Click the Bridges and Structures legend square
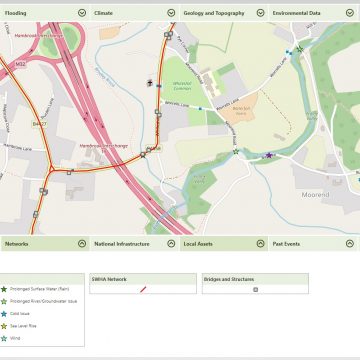Screen dimensions: 360x360 pyautogui.click(x=256, y=290)
